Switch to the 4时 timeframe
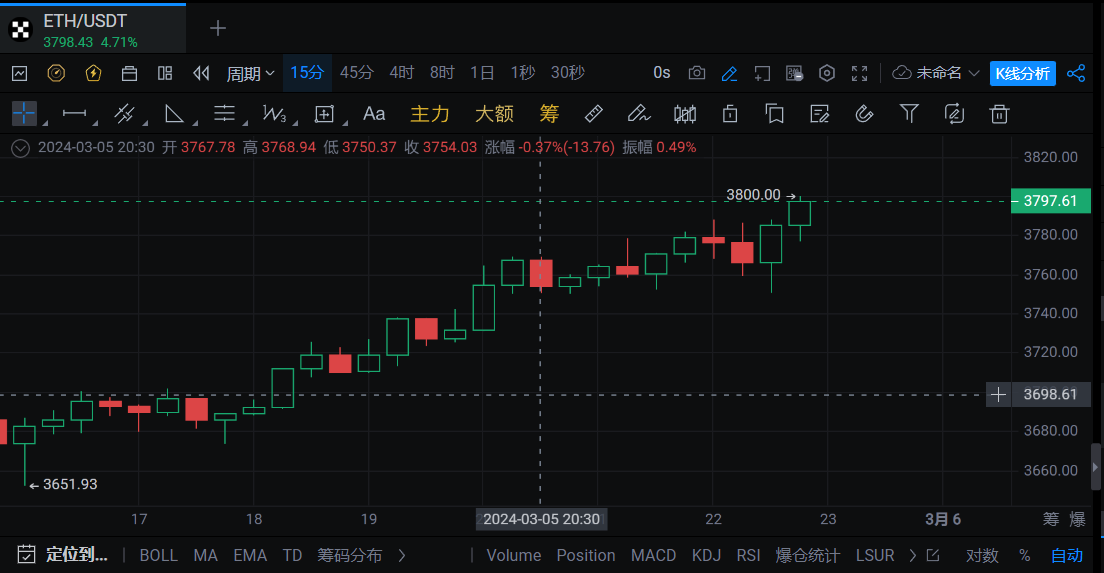The width and height of the screenshot is (1104, 573). coord(401,73)
